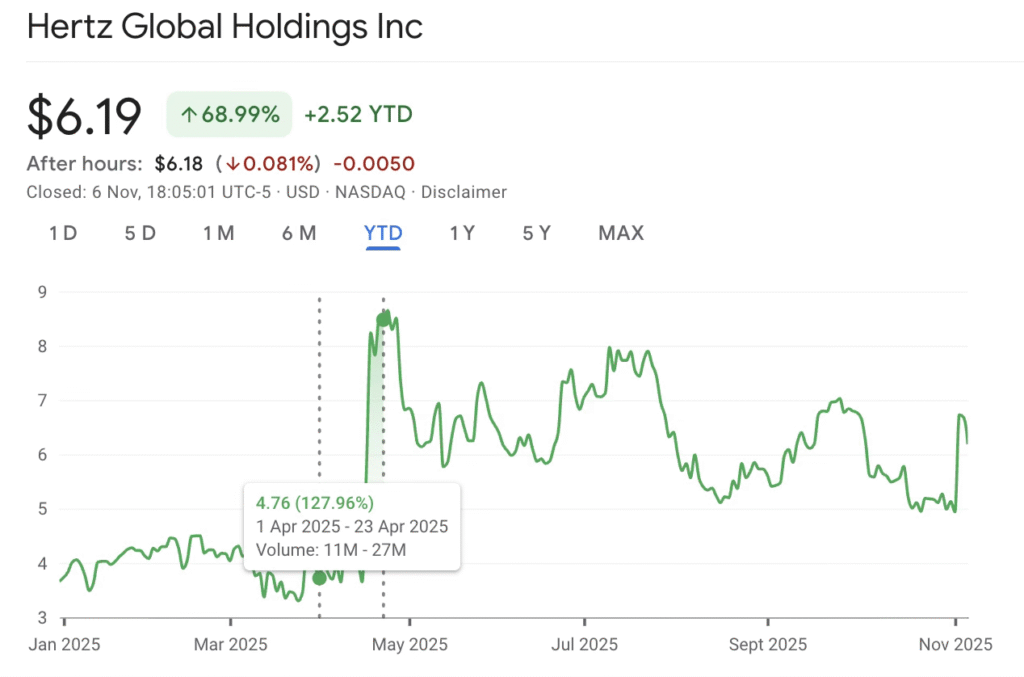View the 5 Y price history

536,233
